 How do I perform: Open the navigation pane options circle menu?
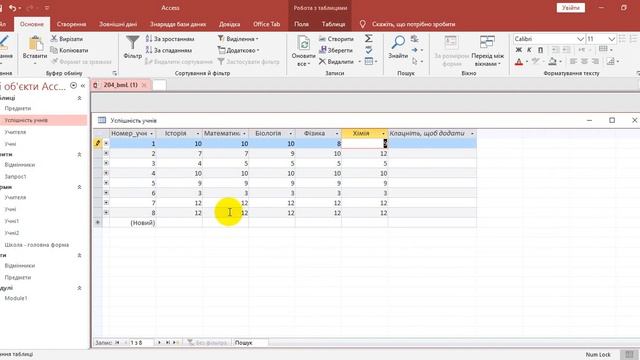click(x=73, y=86)
